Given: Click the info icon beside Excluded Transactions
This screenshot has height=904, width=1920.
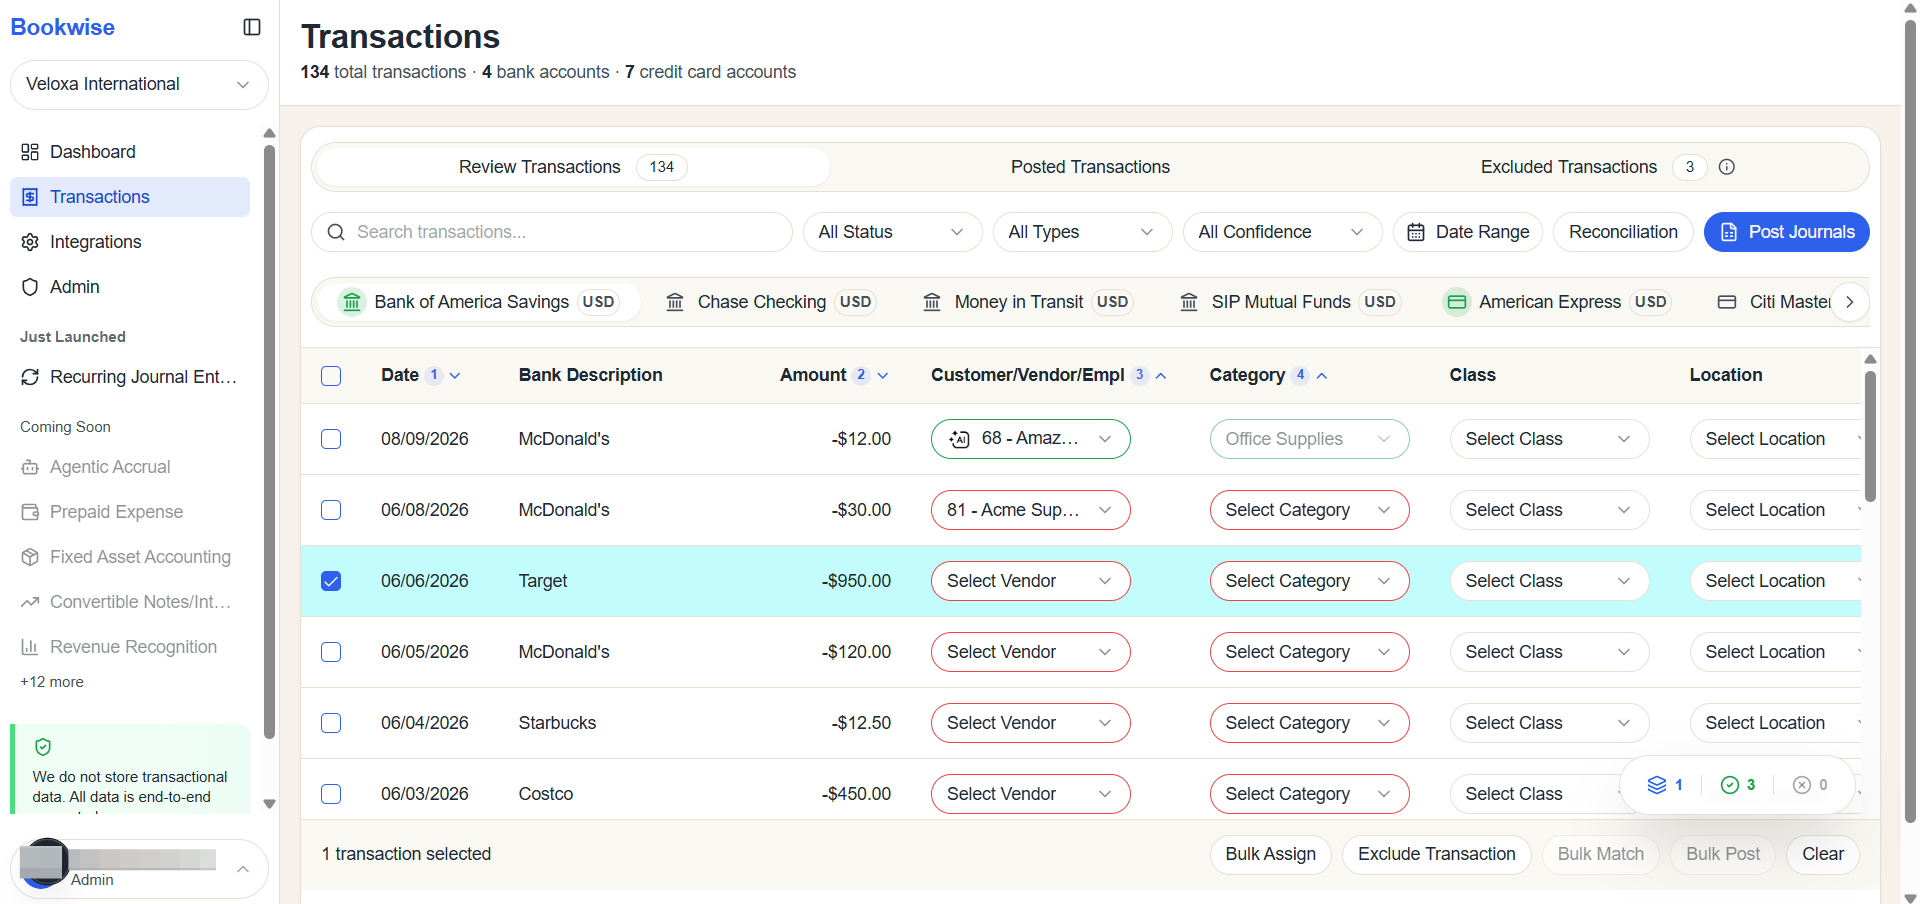Looking at the screenshot, I should pos(1726,167).
